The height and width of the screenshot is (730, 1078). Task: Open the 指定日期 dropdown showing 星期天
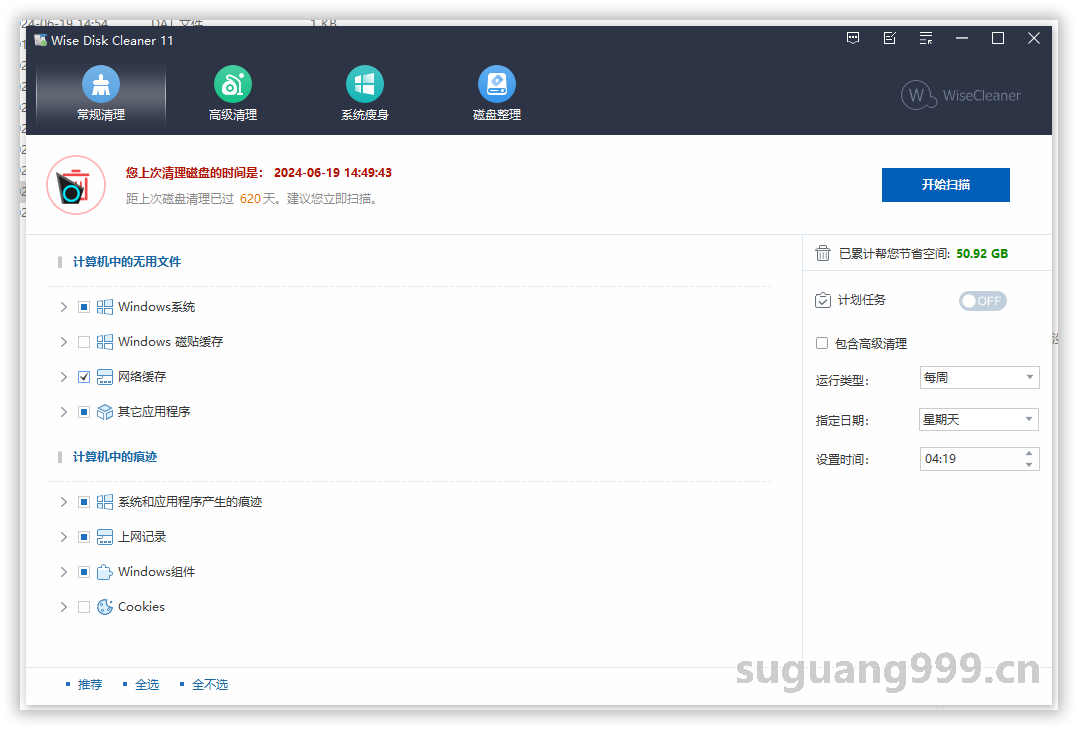pyautogui.click(x=978, y=420)
